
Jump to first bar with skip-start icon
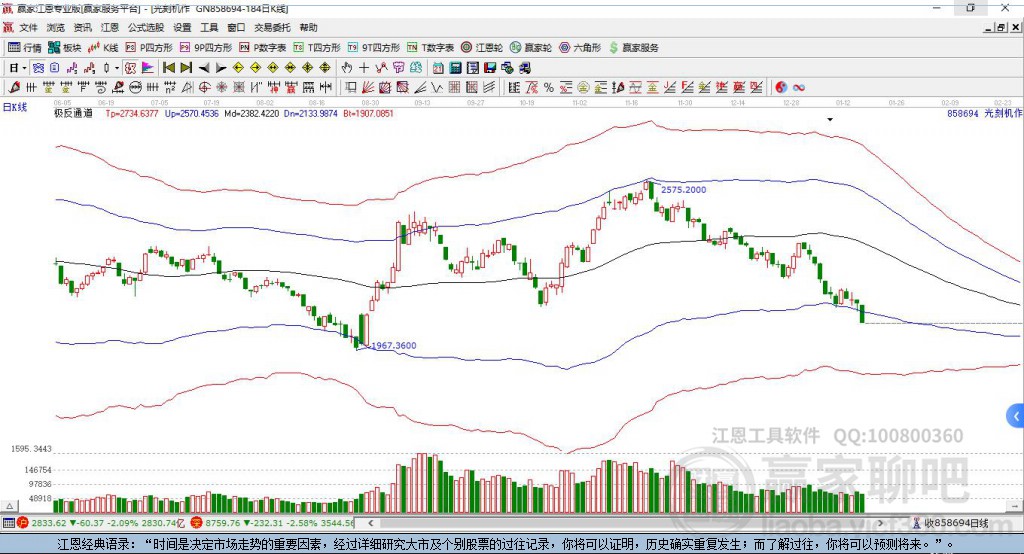tap(168, 68)
